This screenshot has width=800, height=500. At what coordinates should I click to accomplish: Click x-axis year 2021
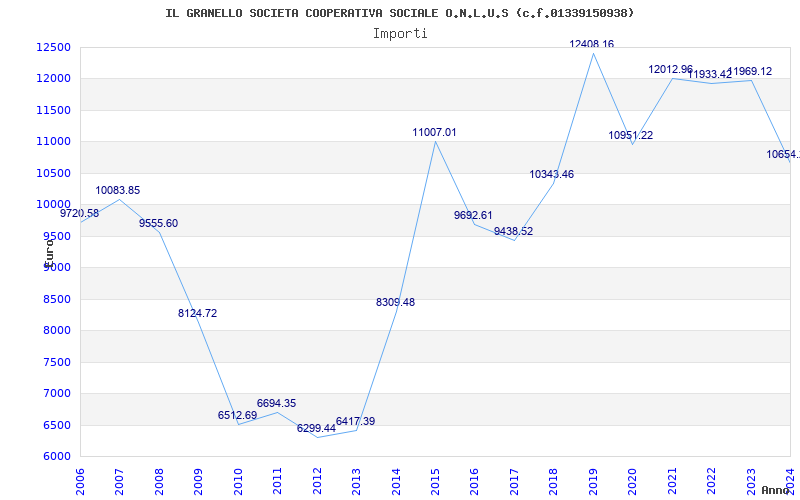(x=672, y=481)
